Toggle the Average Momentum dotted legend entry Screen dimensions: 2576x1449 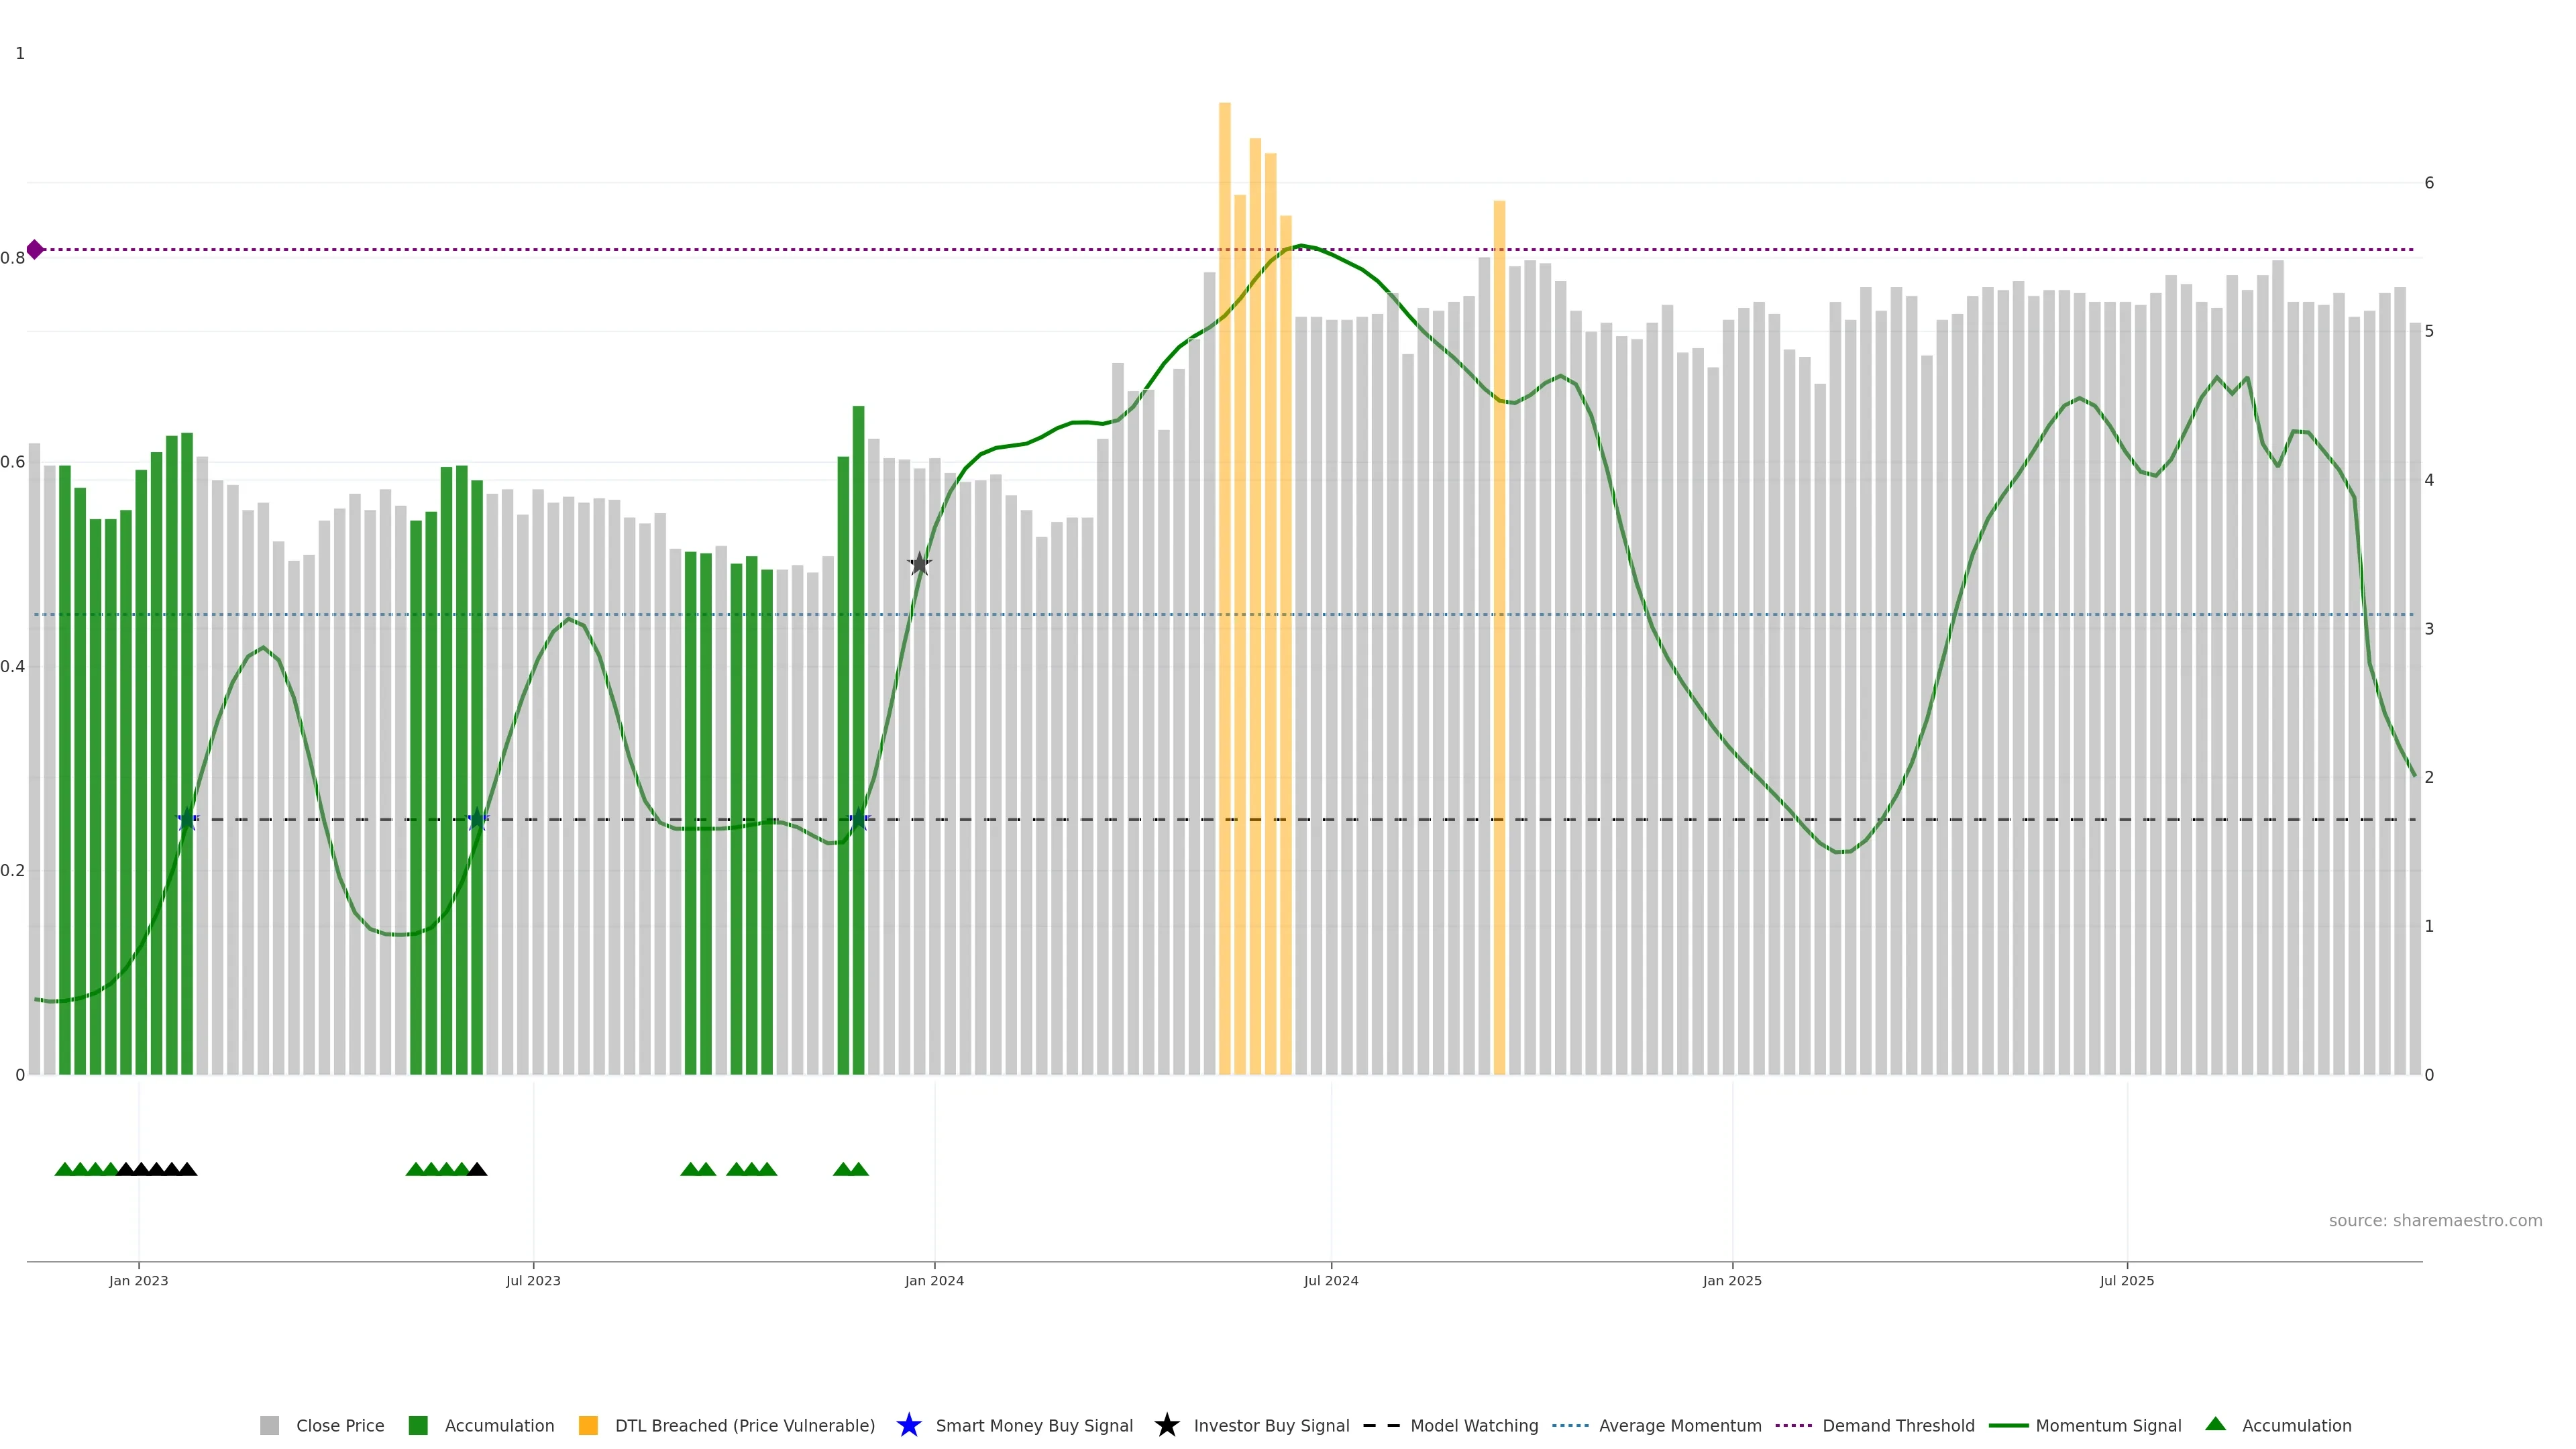1570,1425
